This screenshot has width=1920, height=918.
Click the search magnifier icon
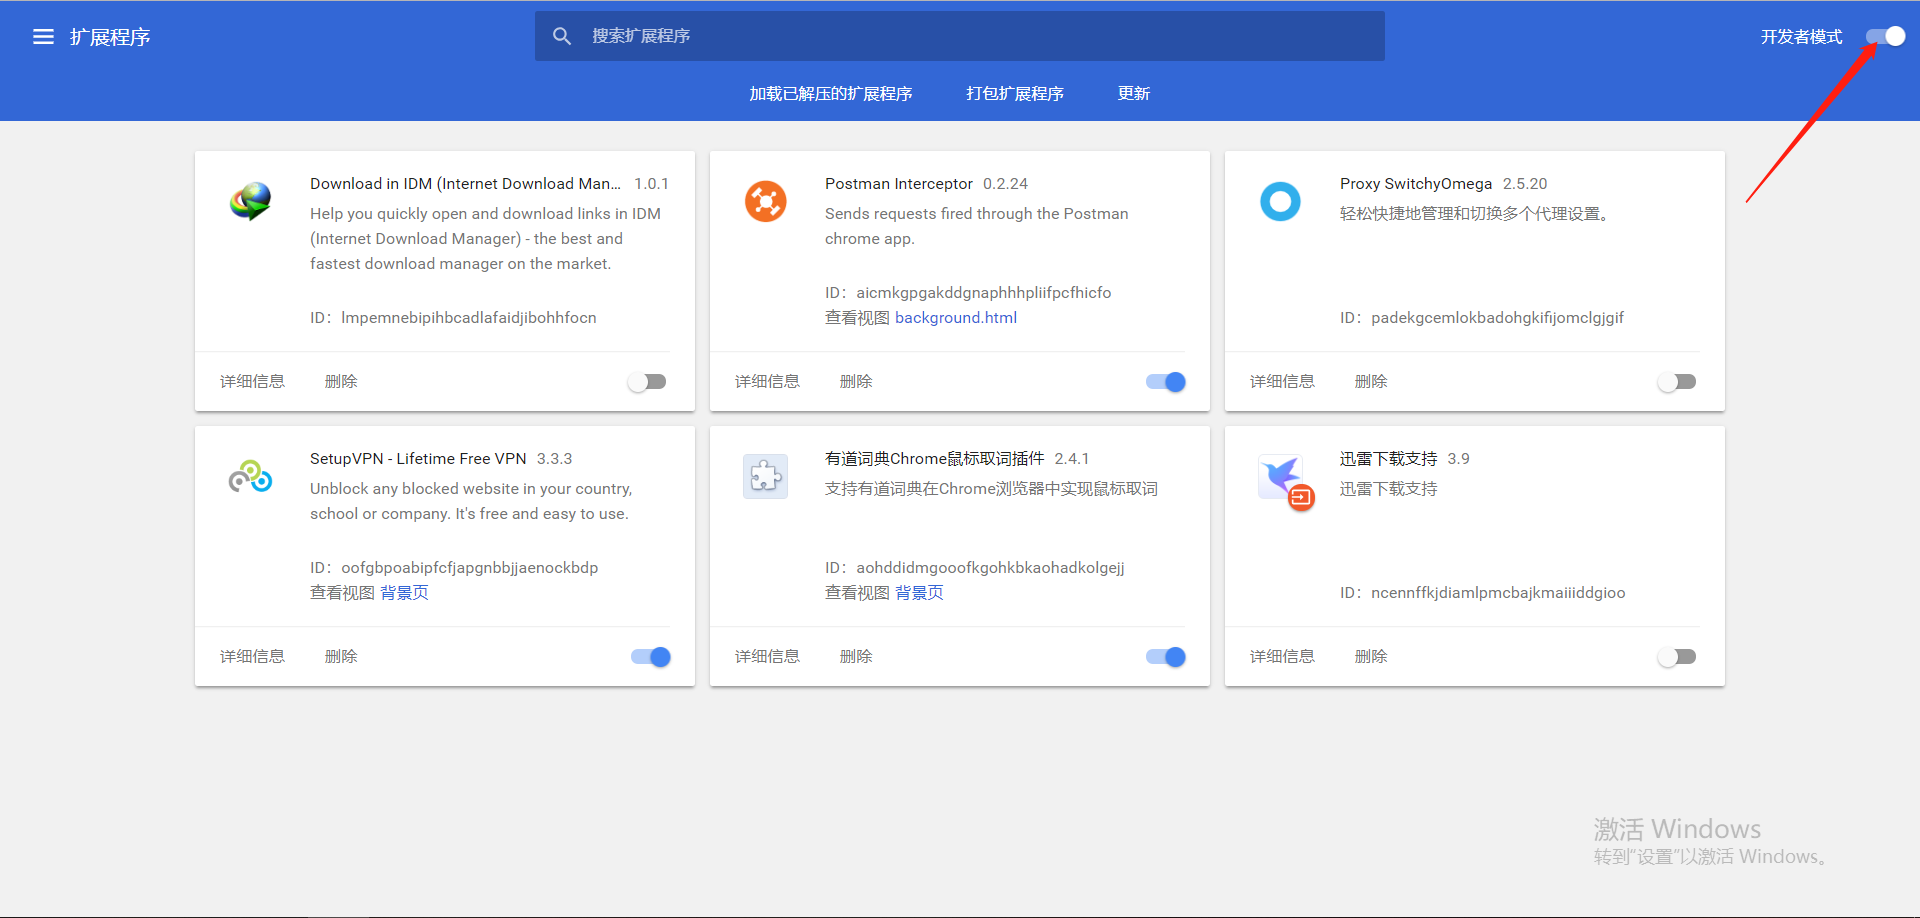[x=562, y=36]
